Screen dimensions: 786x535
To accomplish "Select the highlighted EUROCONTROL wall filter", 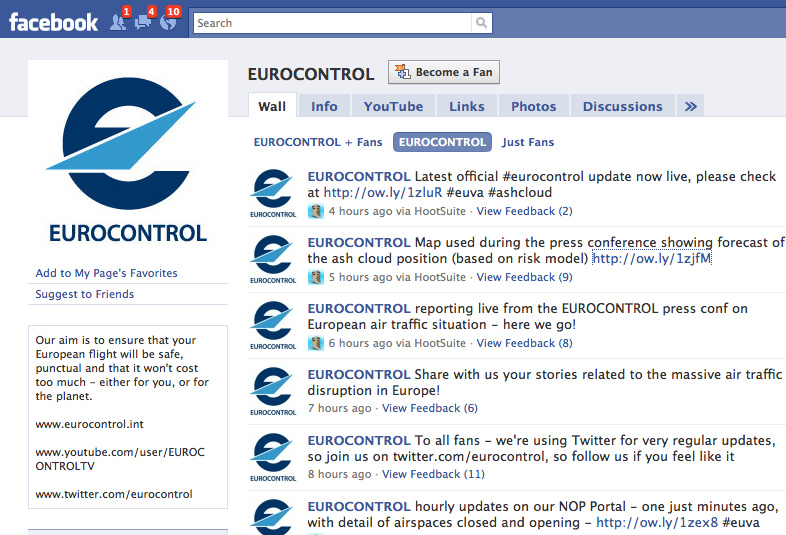I will coord(442,142).
